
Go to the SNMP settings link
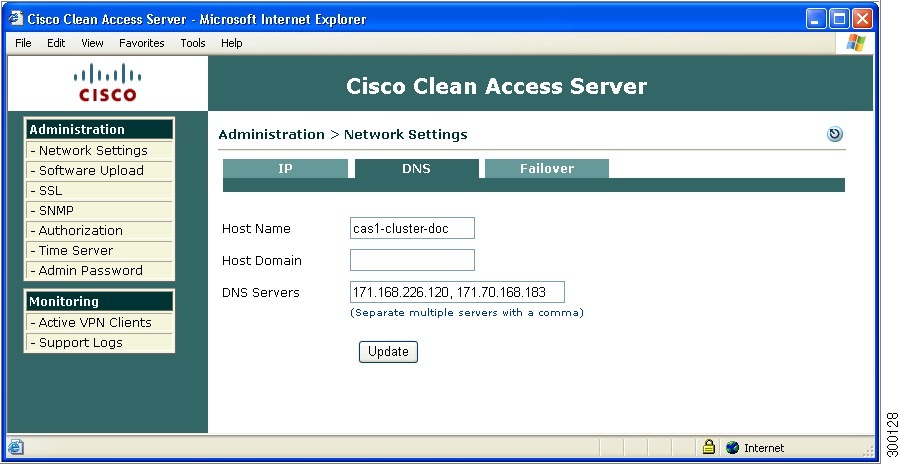click(x=56, y=210)
